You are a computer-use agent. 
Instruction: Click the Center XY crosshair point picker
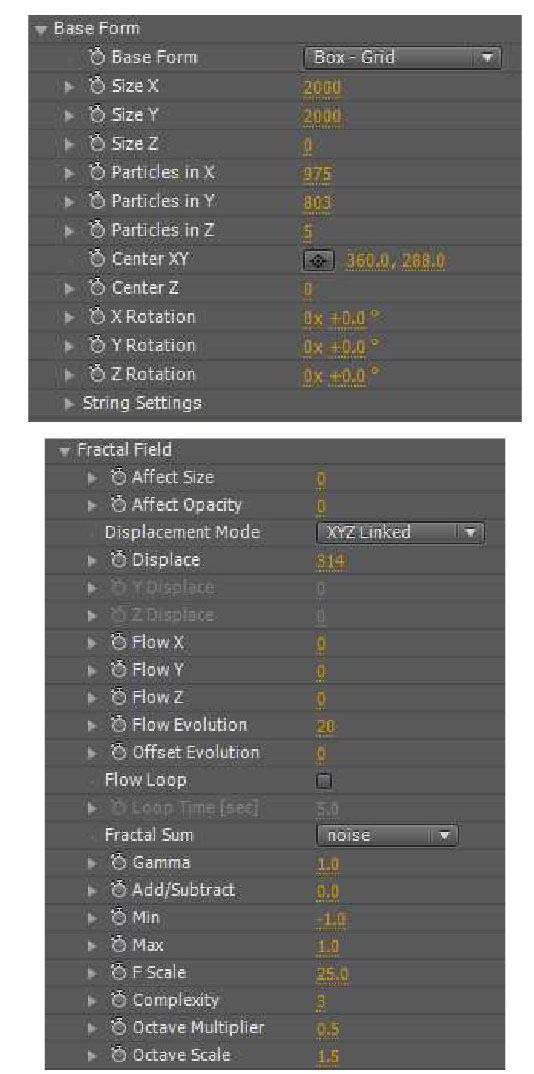click(318, 260)
